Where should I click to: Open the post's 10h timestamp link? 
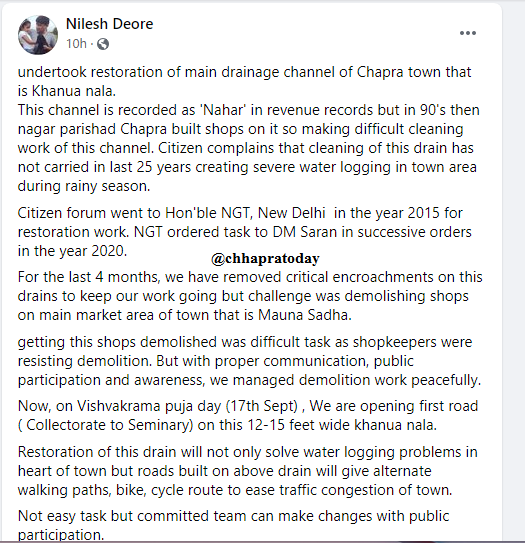(76, 44)
